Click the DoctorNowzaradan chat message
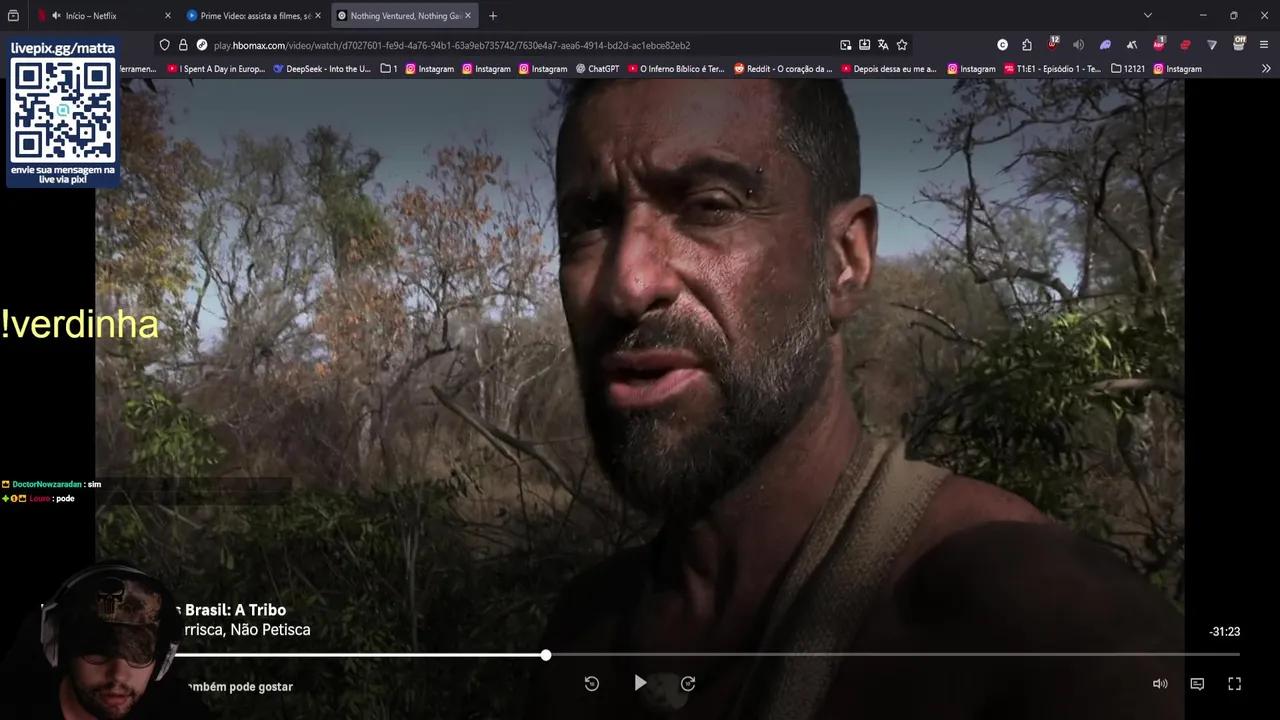1280x720 pixels. 52,484
